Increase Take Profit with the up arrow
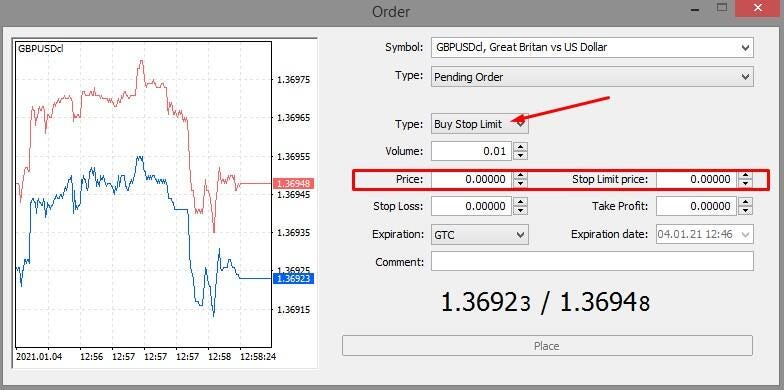Image resolution: width=784 pixels, height=390 pixels. point(746,202)
